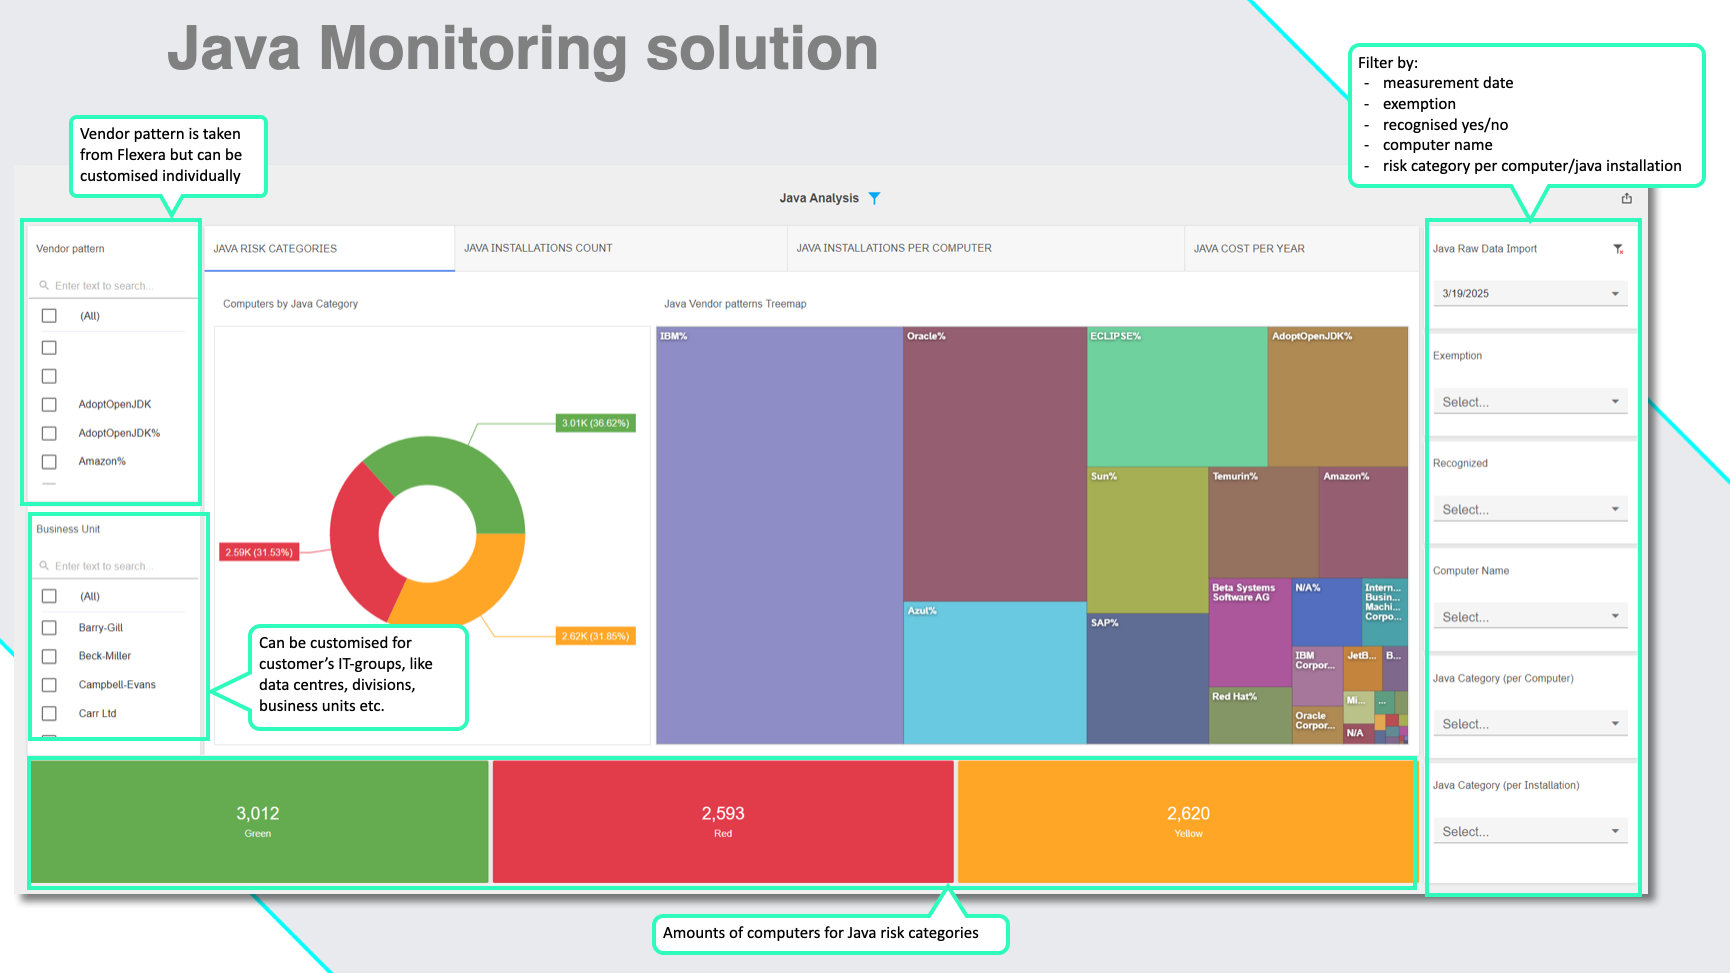Enable the Barry-Gill business unit checkbox

[49, 628]
